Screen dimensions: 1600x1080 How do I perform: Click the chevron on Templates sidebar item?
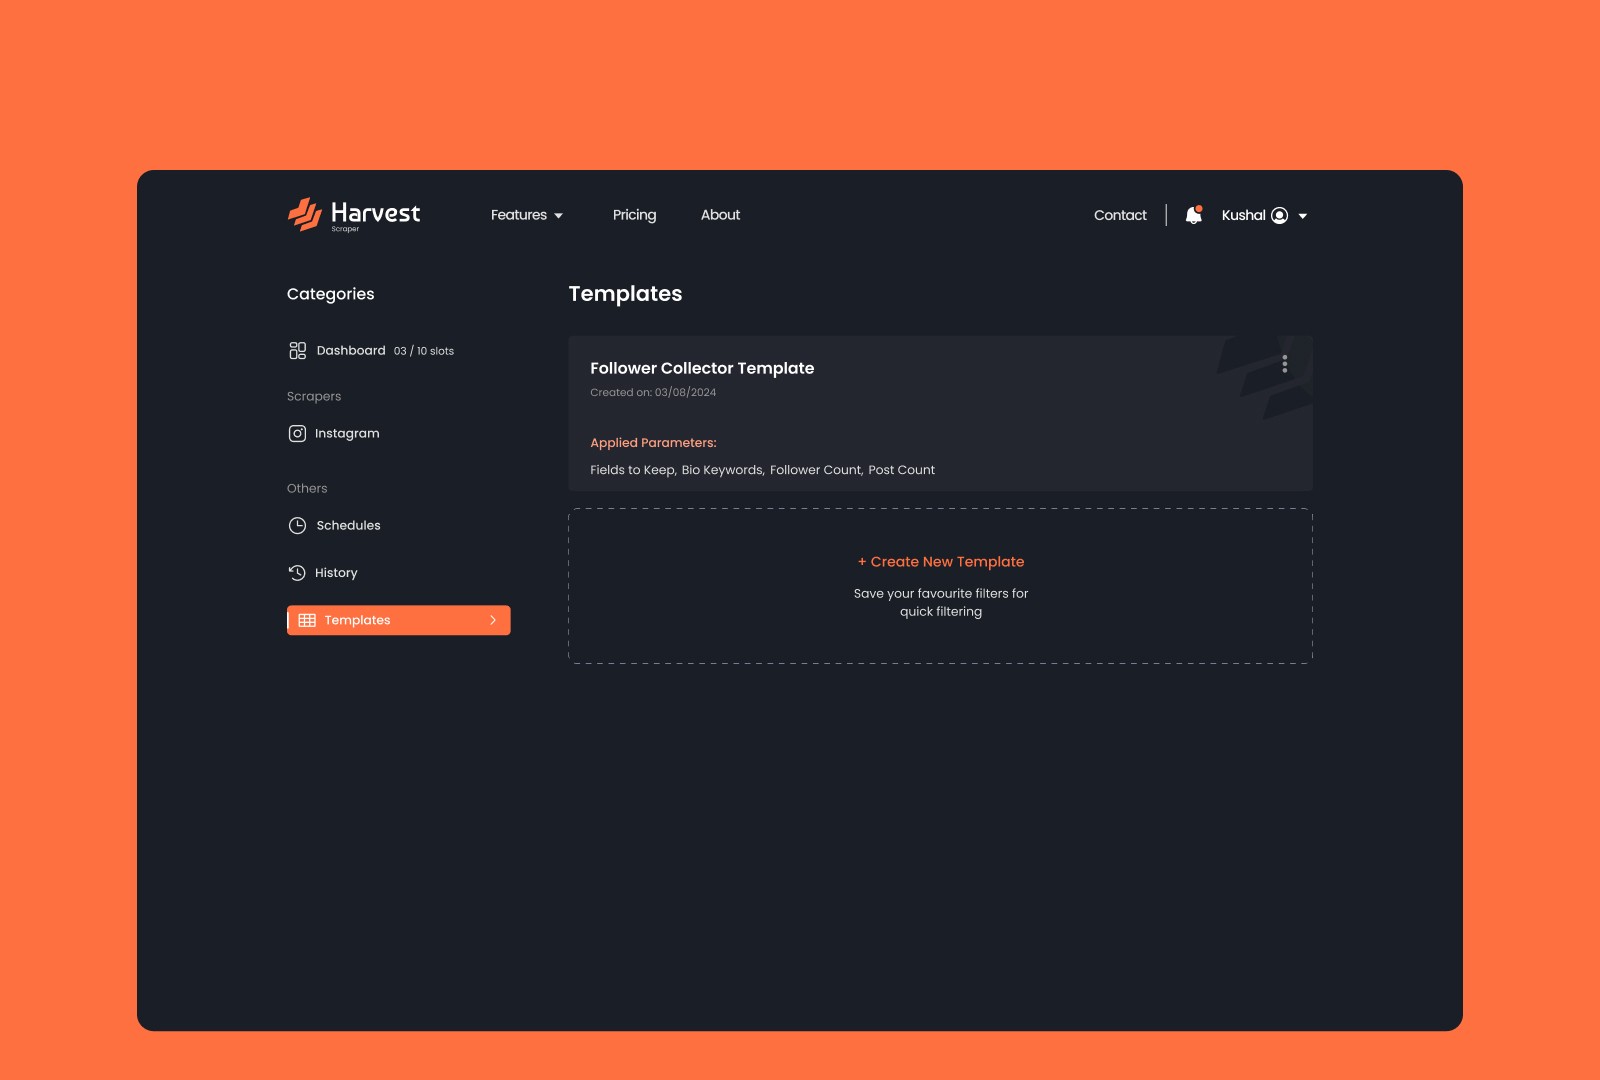click(493, 620)
